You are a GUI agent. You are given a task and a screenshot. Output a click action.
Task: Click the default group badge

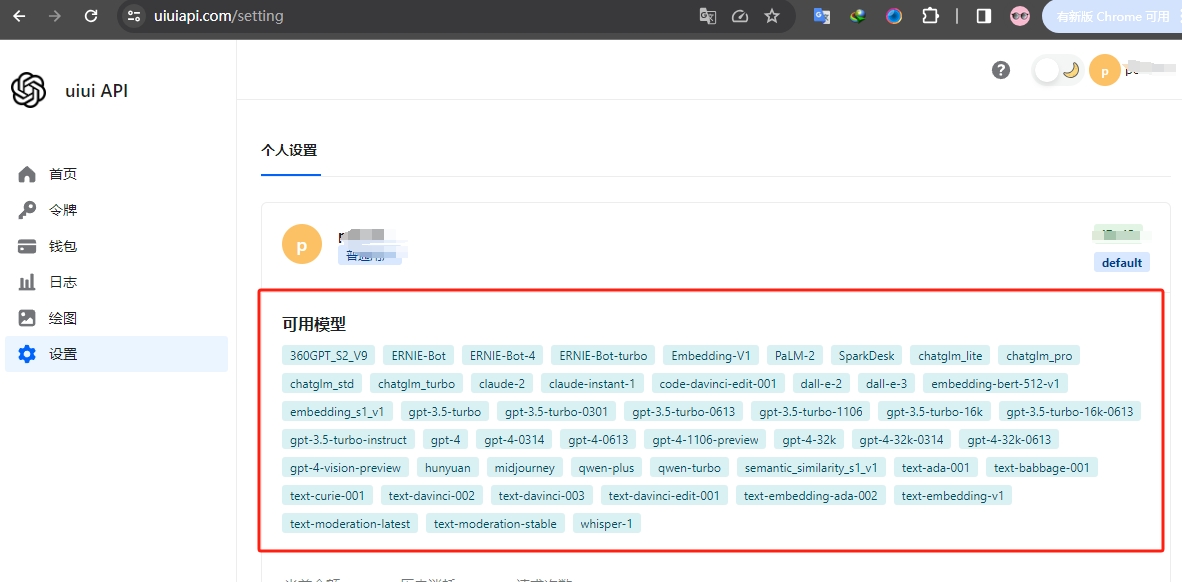[x=1122, y=262]
